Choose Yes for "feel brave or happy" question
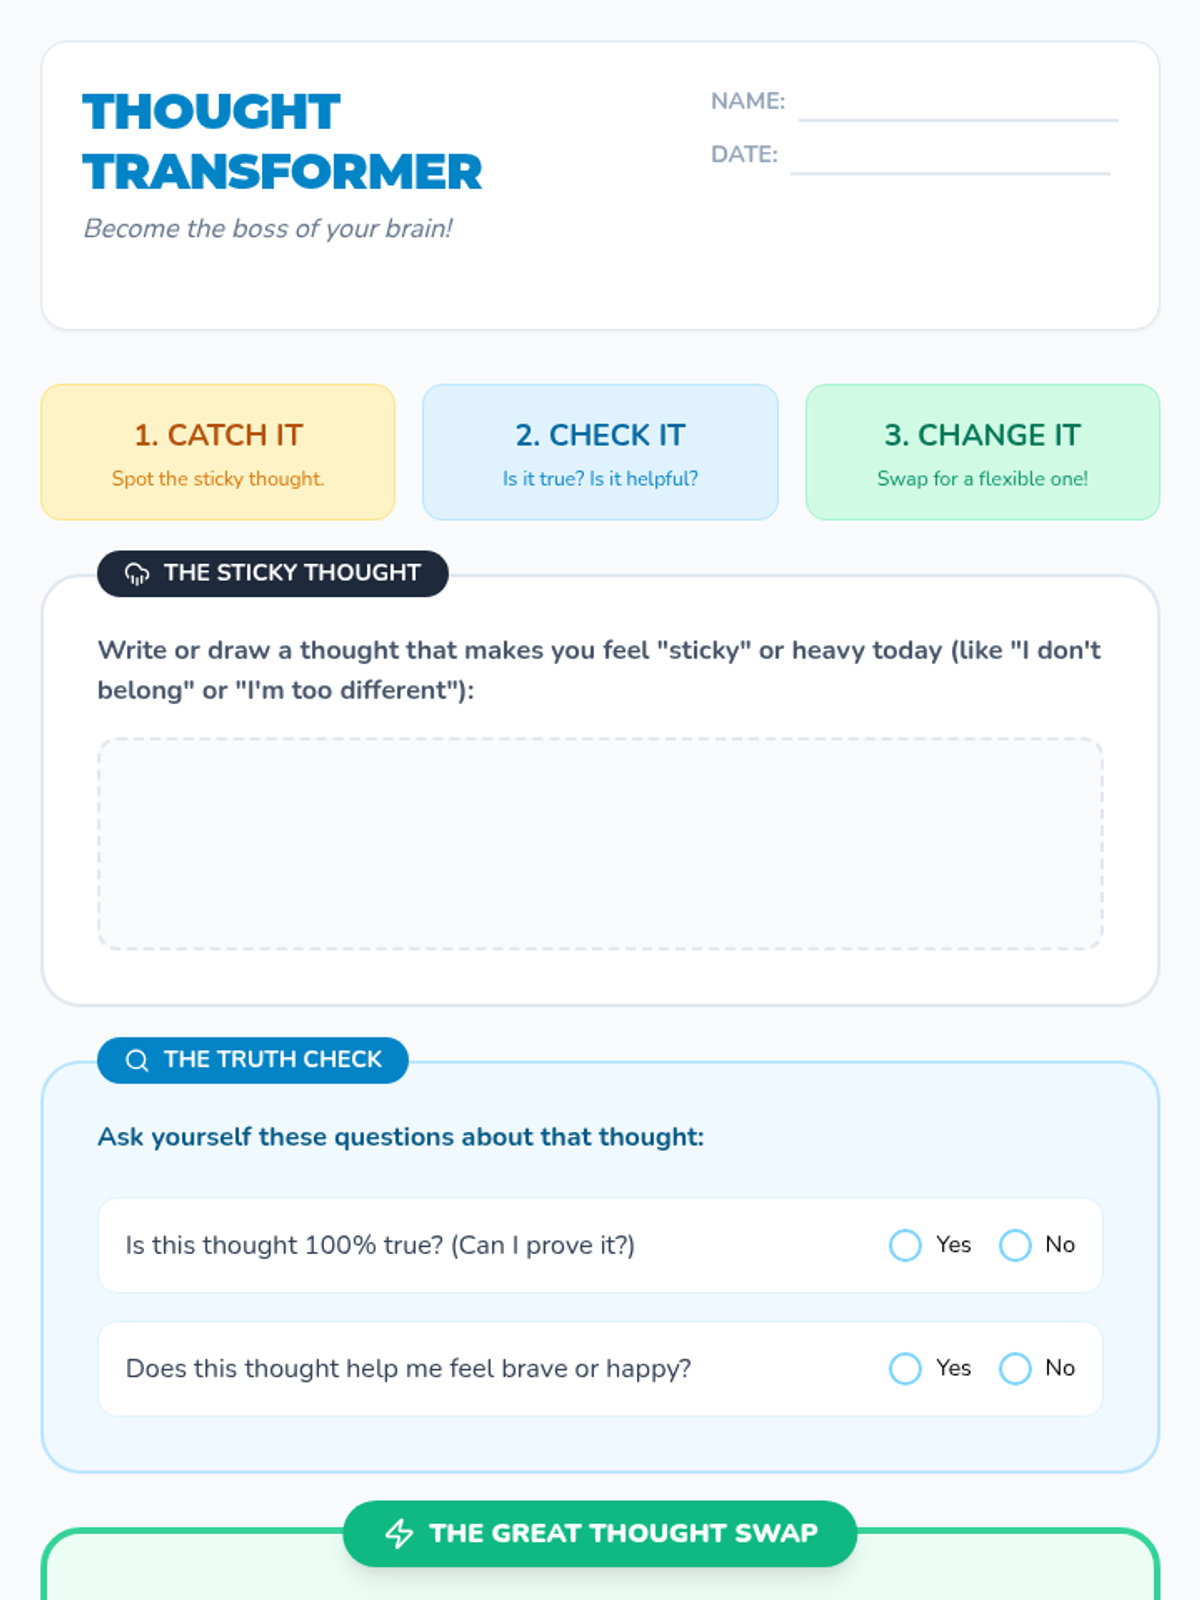The image size is (1200, 1600). click(x=905, y=1368)
